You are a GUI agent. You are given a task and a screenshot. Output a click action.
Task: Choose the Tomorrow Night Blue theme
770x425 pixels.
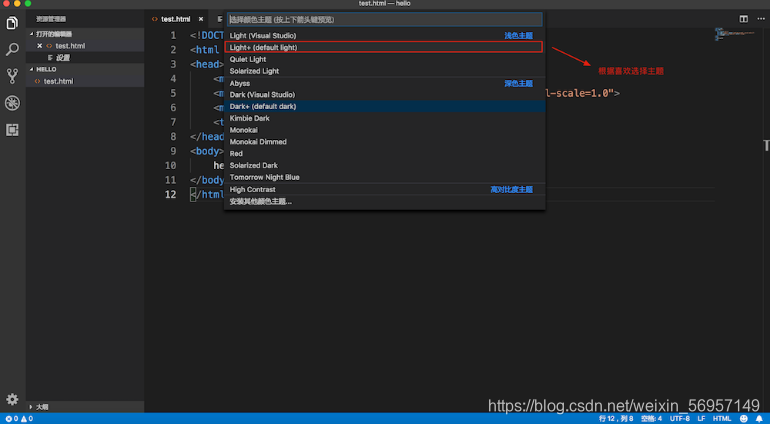pyautogui.click(x=385, y=177)
